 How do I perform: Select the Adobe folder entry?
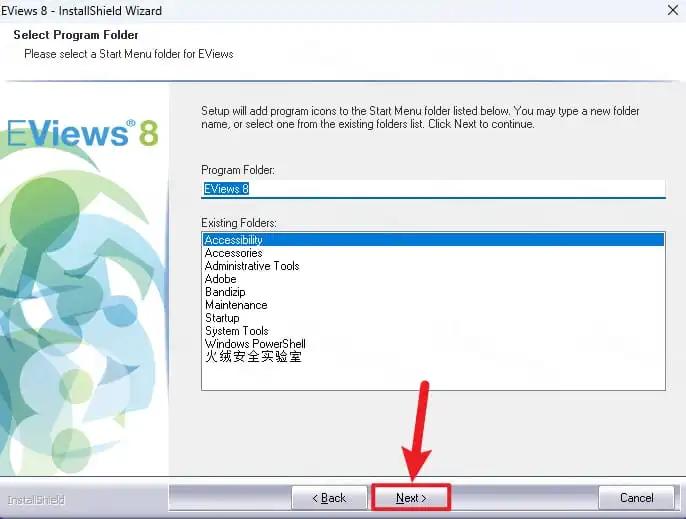(x=433, y=279)
